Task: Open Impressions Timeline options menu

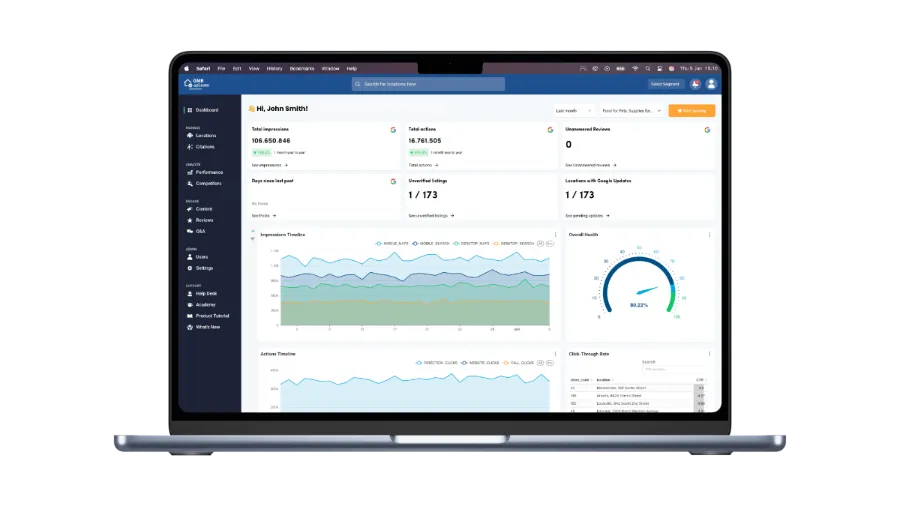Action: pyautogui.click(x=555, y=235)
